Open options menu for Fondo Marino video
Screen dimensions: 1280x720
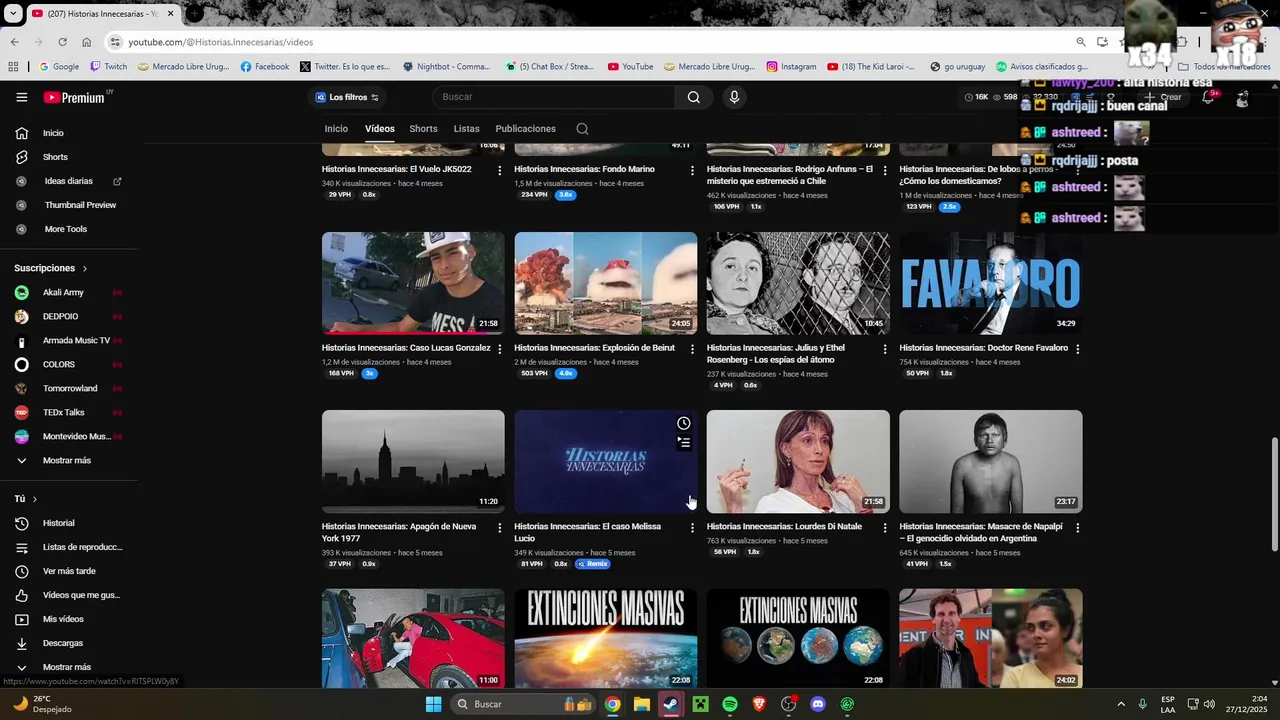pos(692,171)
